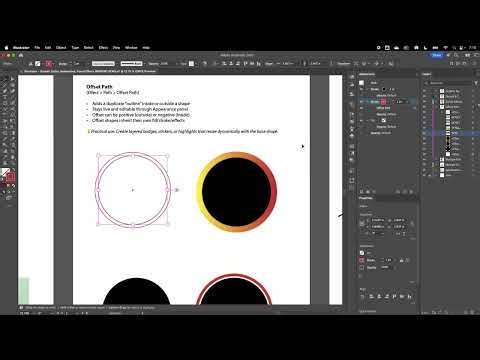Screen dimensions: 480x360
Task: Open the Type menu
Action: click(75, 48)
